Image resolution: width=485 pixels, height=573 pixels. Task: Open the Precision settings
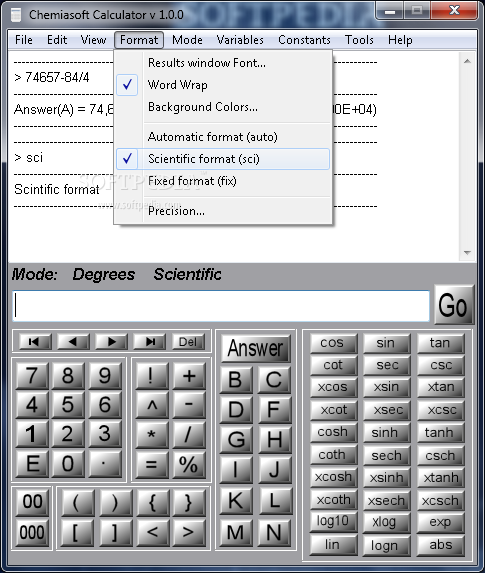point(223,211)
